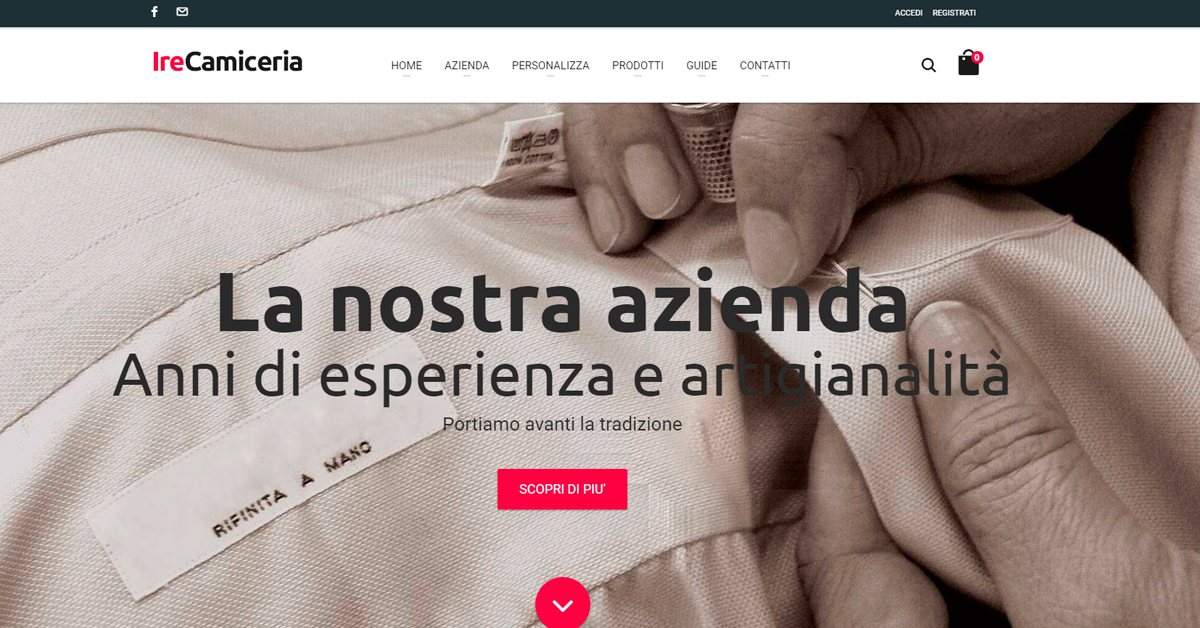The width and height of the screenshot is (1200, 628).
Task: Select the HOME menu item
Action: tap(406, 66)
